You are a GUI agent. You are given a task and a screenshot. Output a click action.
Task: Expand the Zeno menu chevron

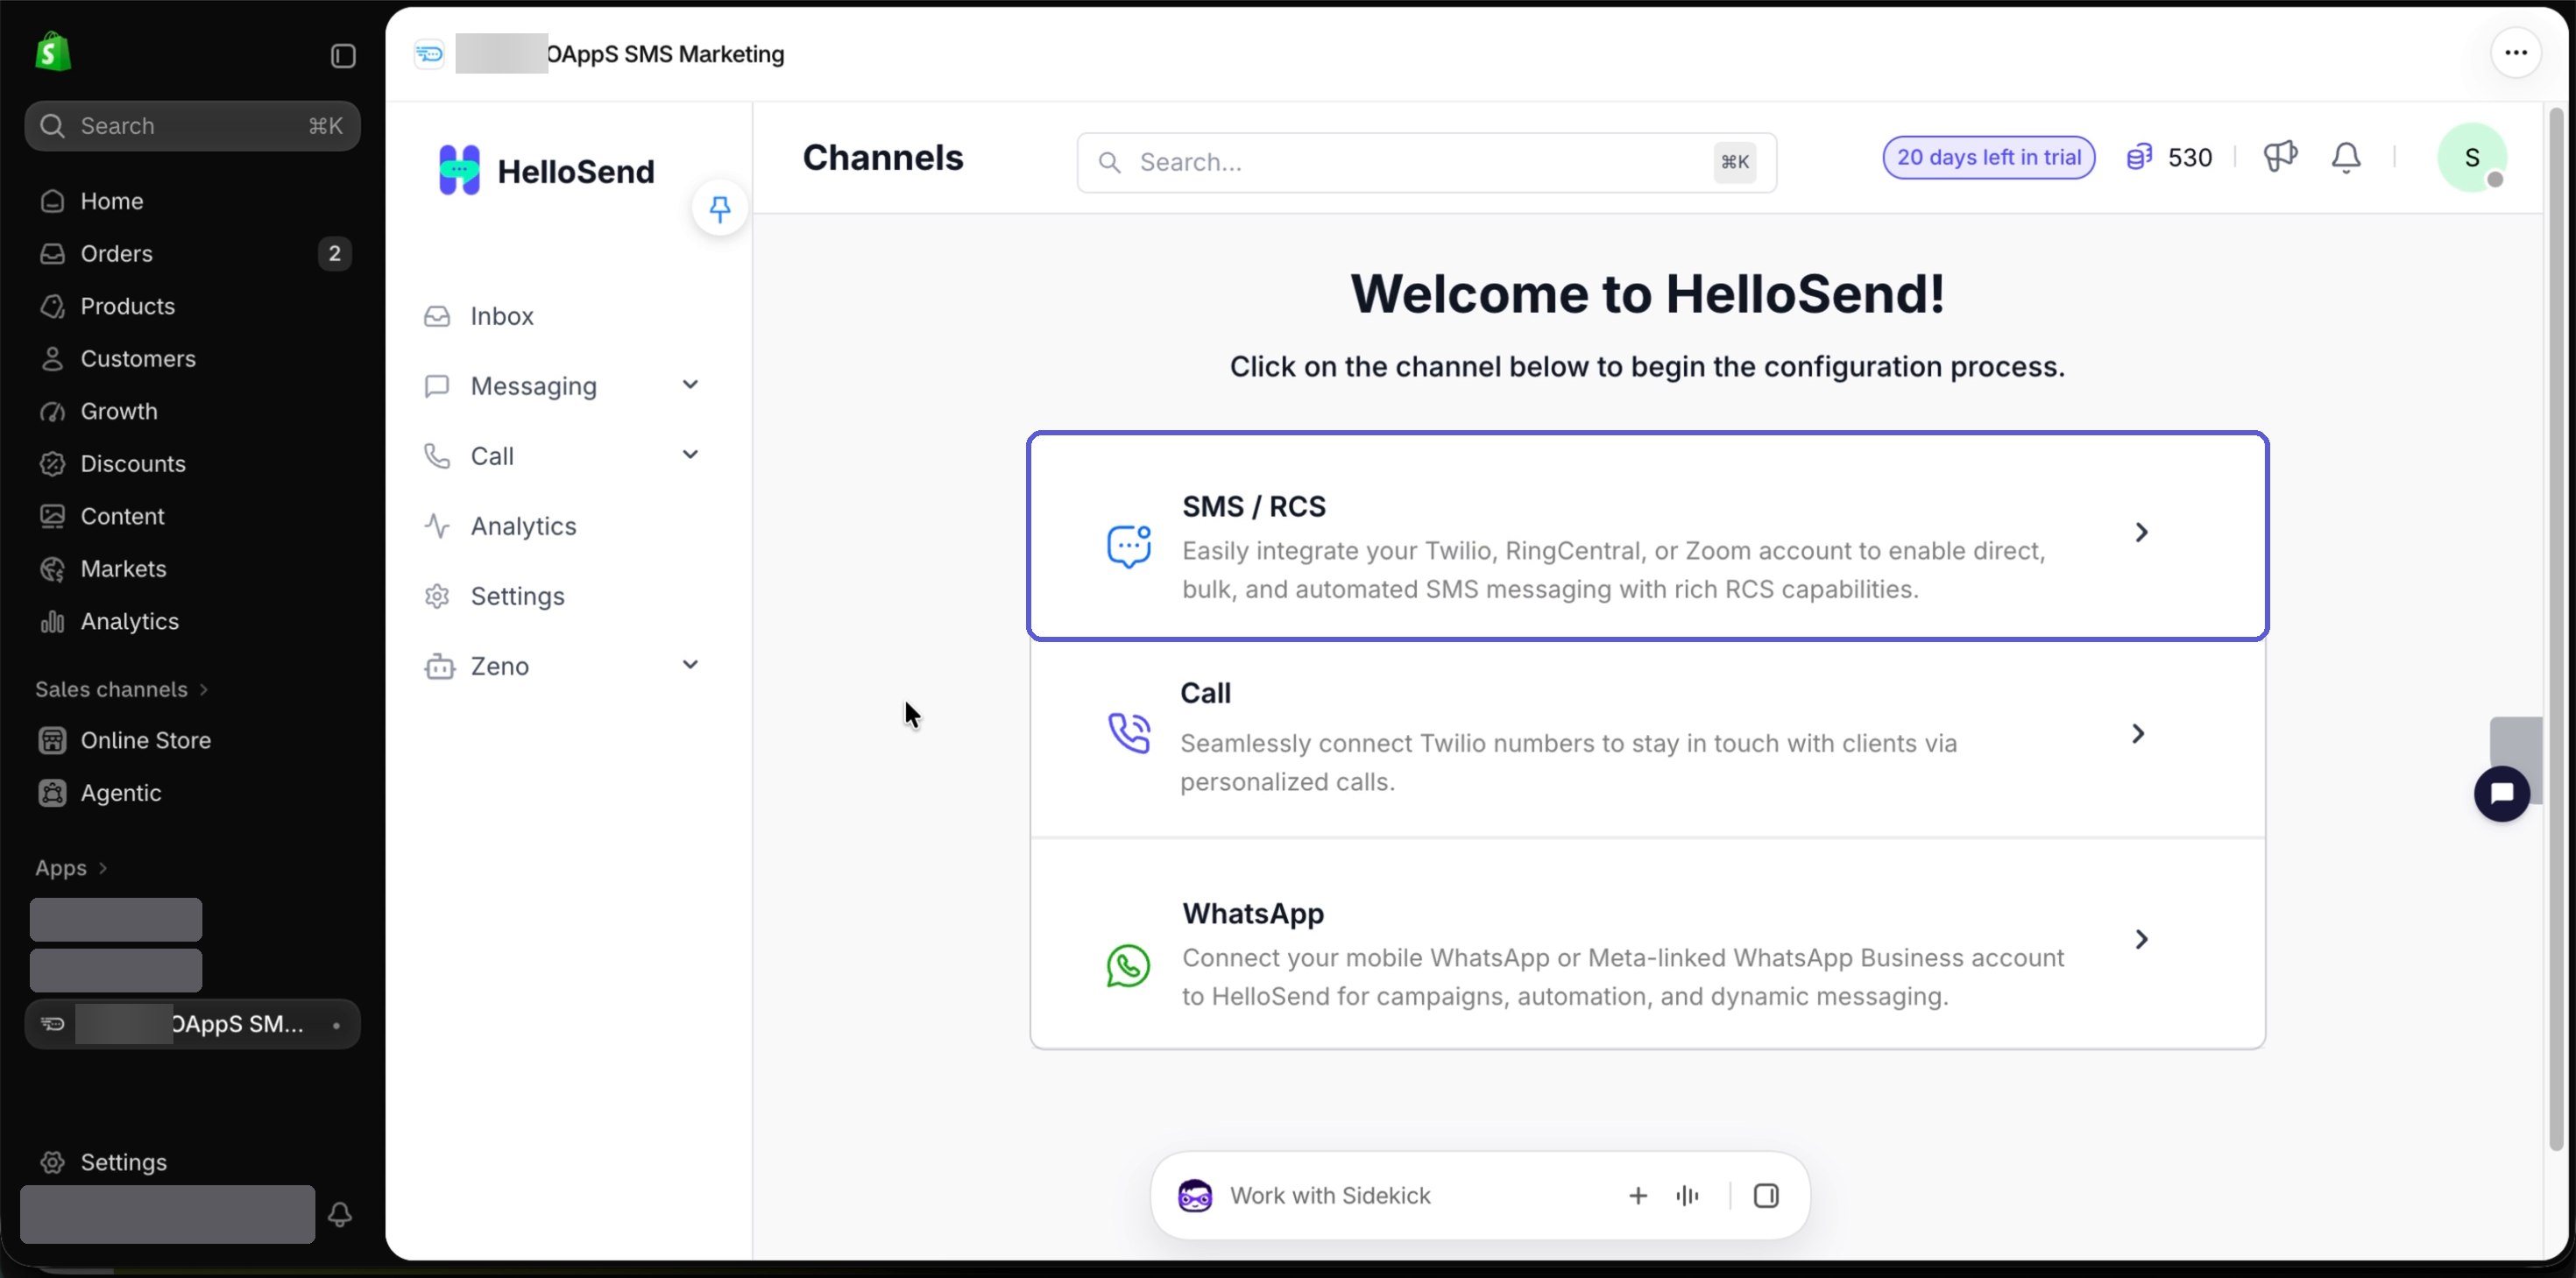(x=690, y=665)
